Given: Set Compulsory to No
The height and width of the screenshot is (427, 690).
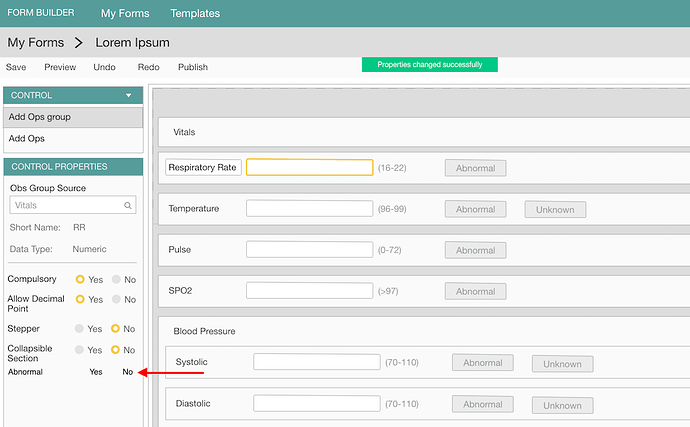Looking at the screenshot, I should click(116, 279).
